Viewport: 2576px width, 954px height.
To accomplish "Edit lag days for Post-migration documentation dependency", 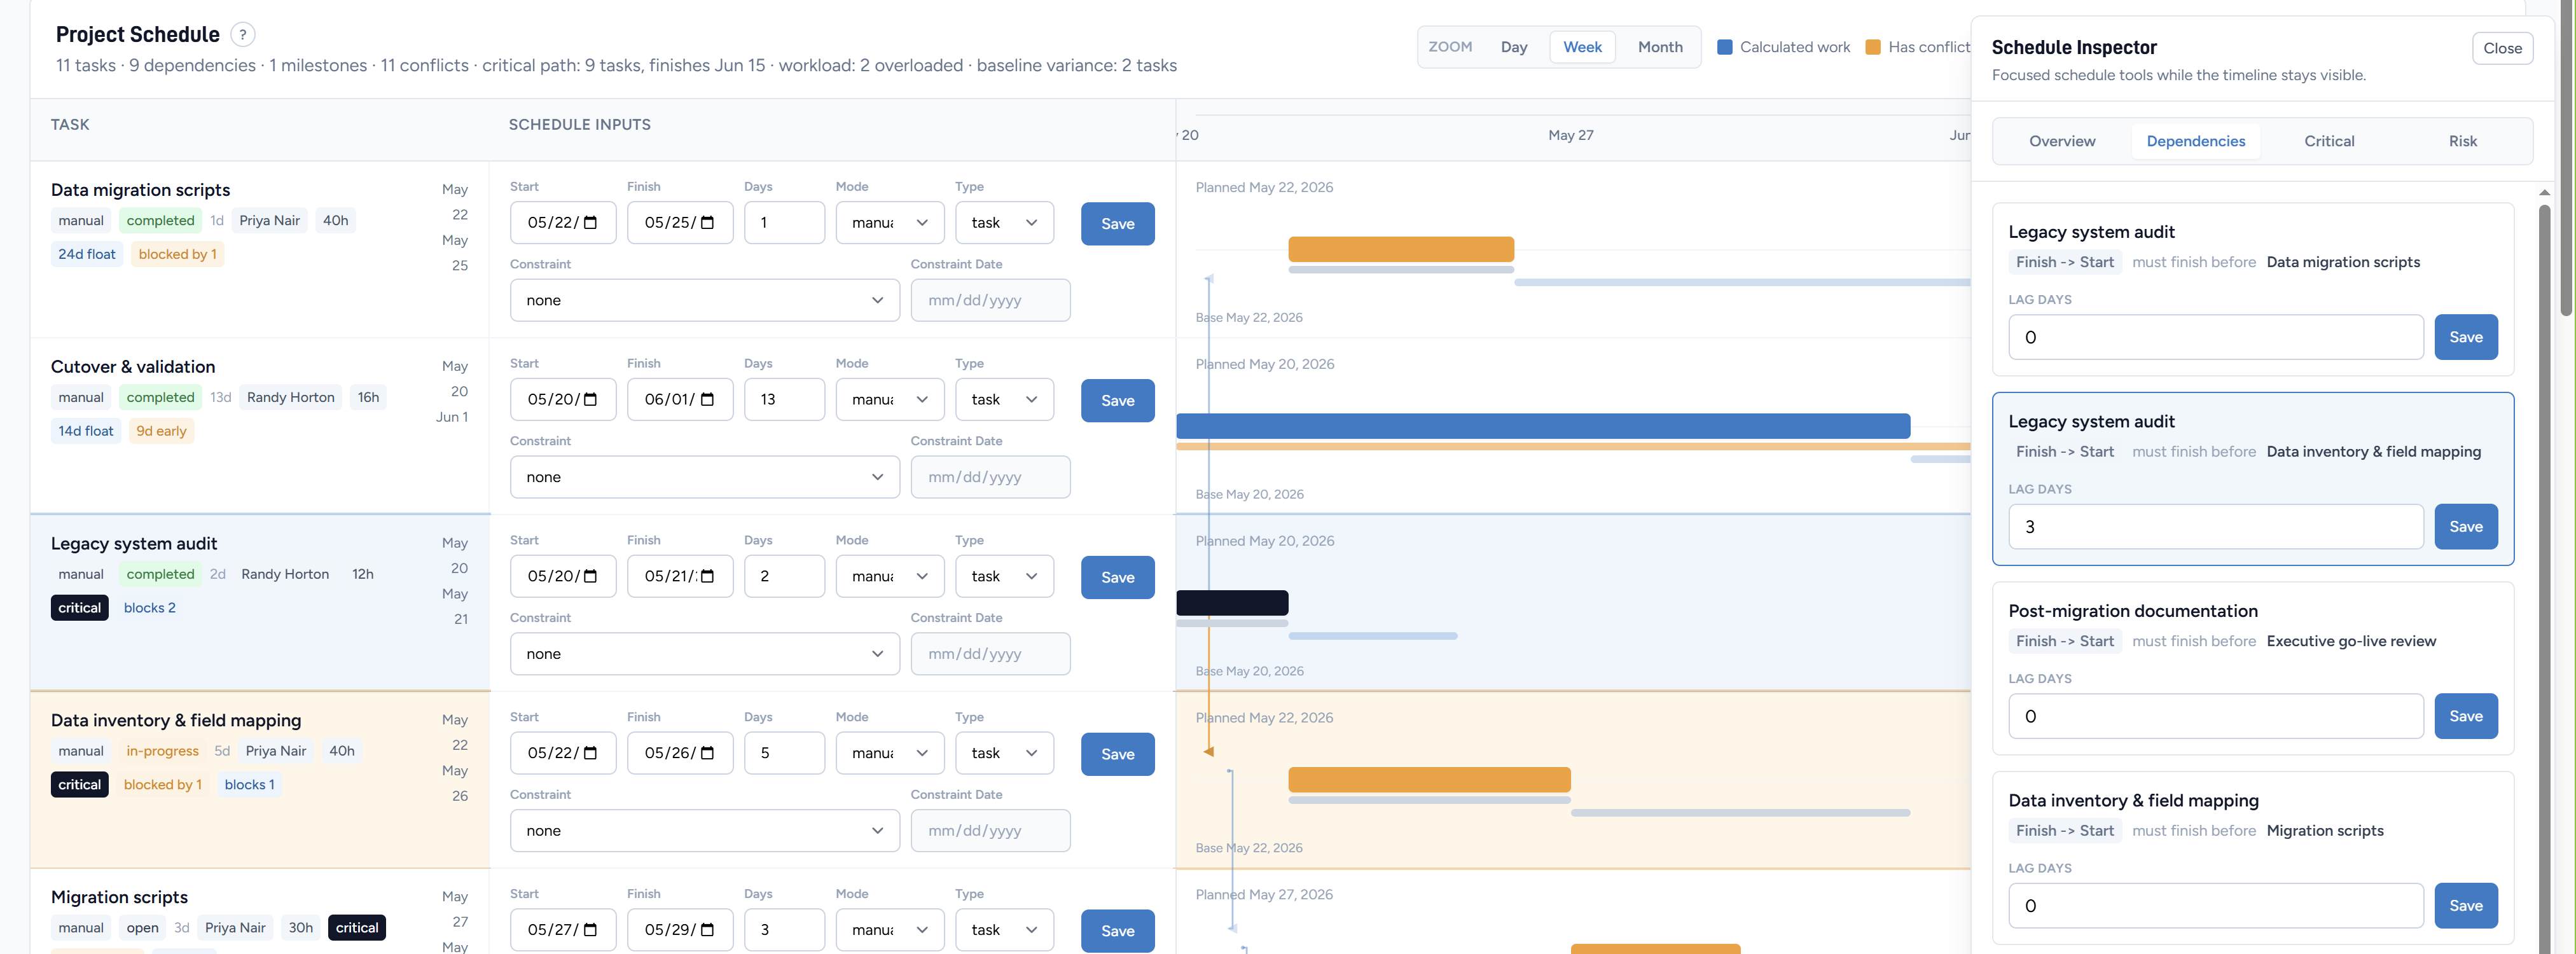I will click(x=2215, y=716).
